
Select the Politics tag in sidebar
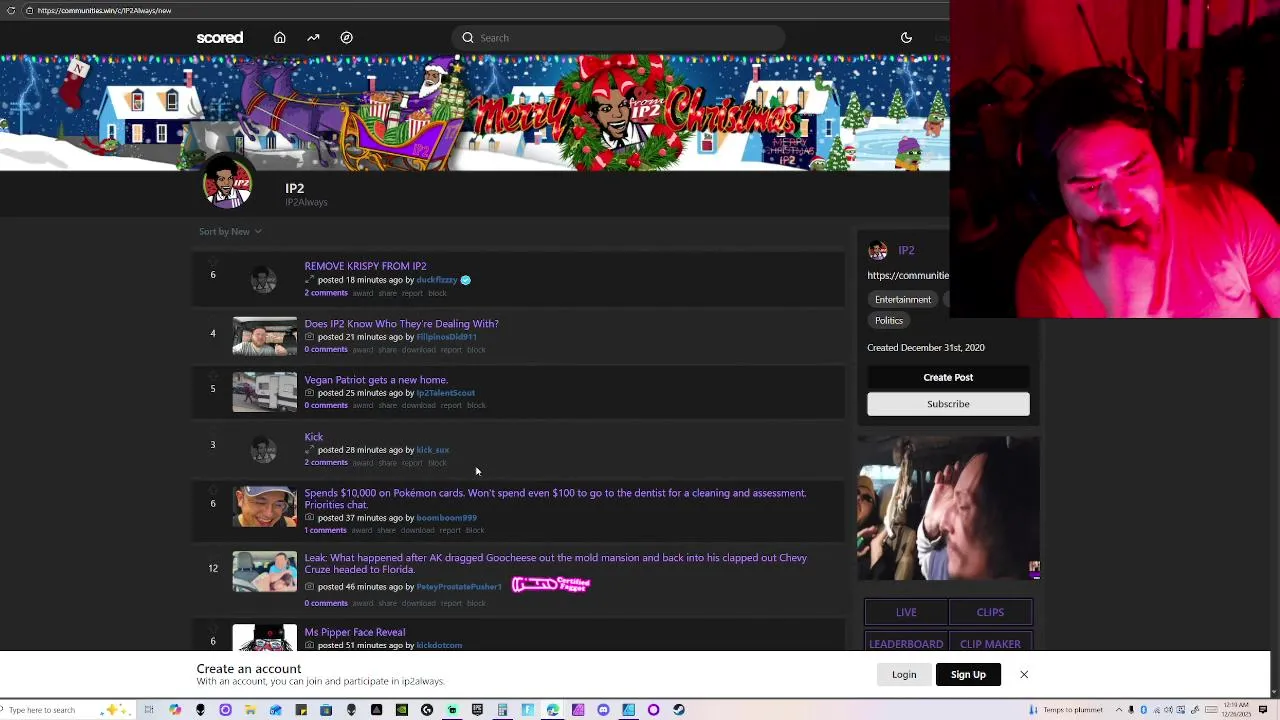tap(889, 320)
